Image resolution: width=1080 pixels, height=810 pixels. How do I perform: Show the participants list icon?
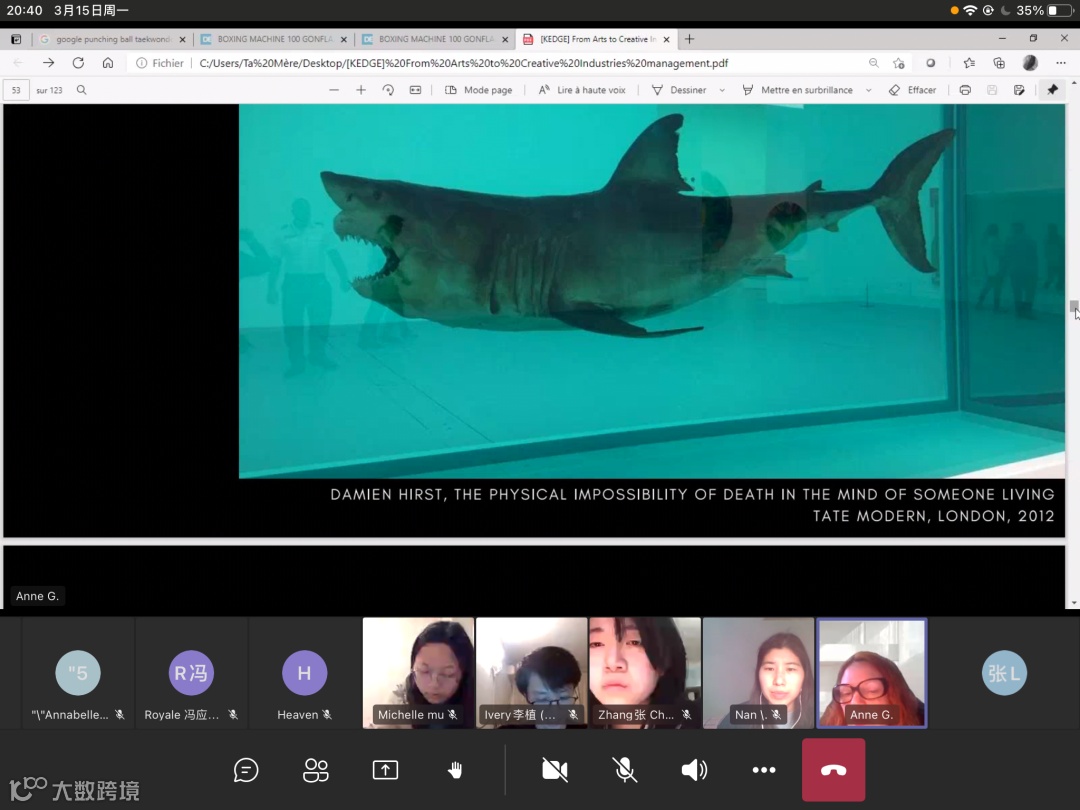[x=315, y=770]
